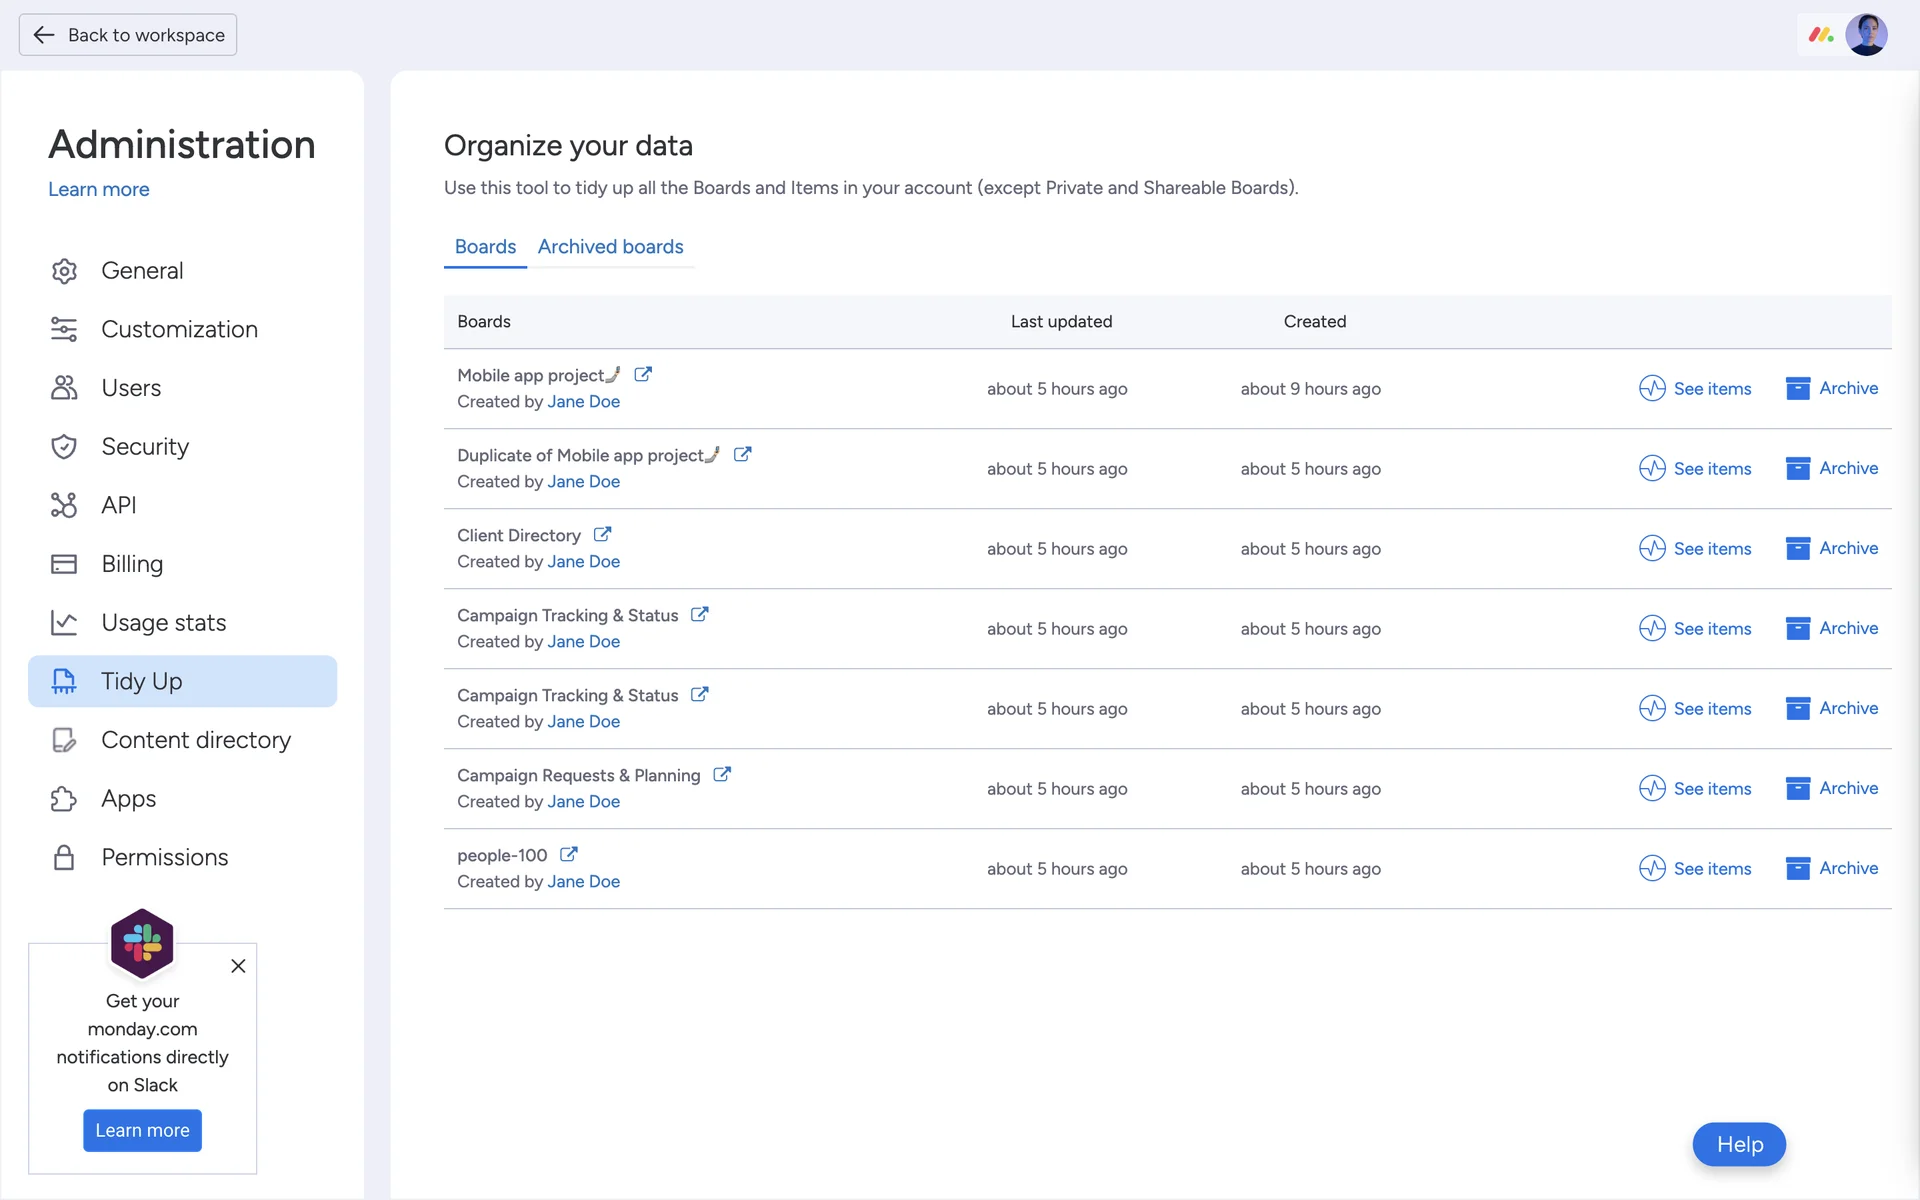
Task: Click the Usage stats chart icon
Action: (x=64, y=623)
